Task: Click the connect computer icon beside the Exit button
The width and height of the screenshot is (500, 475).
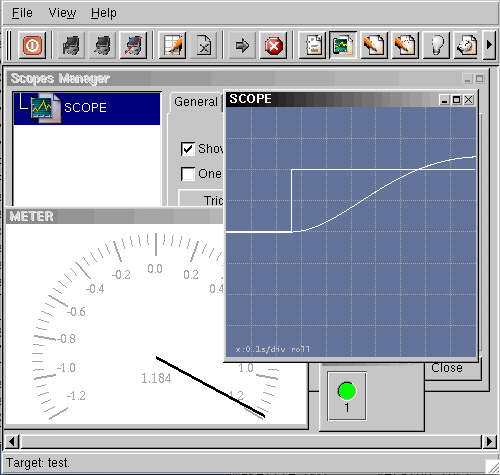Action: (71, 45)
